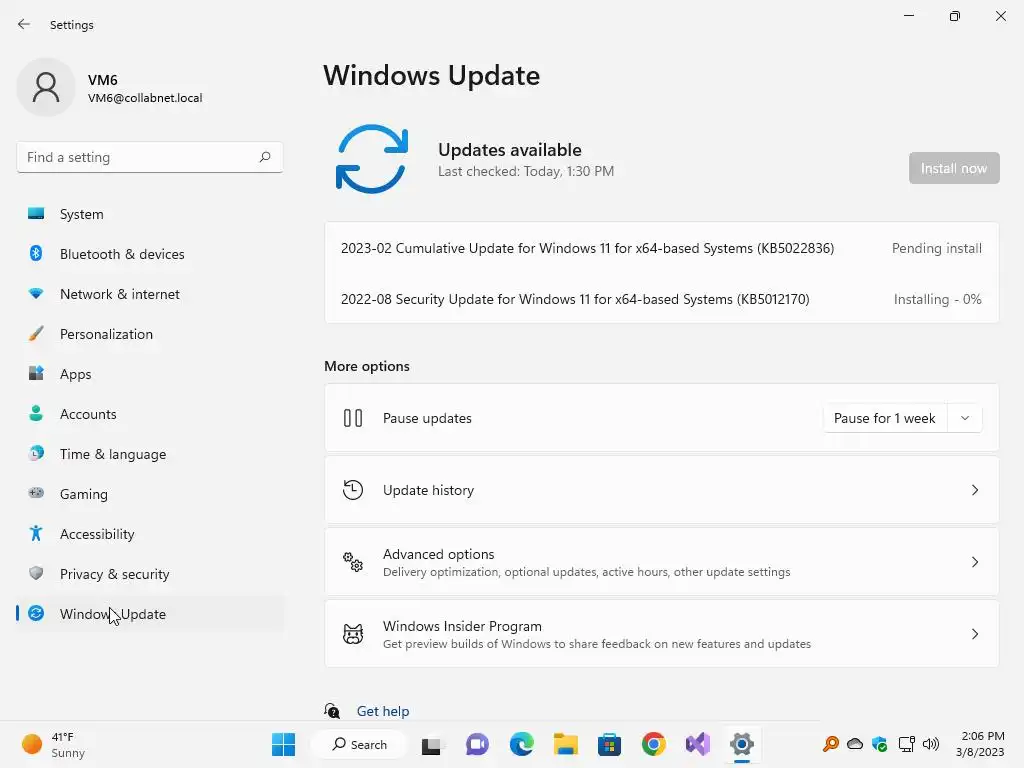
Task: Click the System monitor icon in sidebar
Action: click(x=36, y=214)
